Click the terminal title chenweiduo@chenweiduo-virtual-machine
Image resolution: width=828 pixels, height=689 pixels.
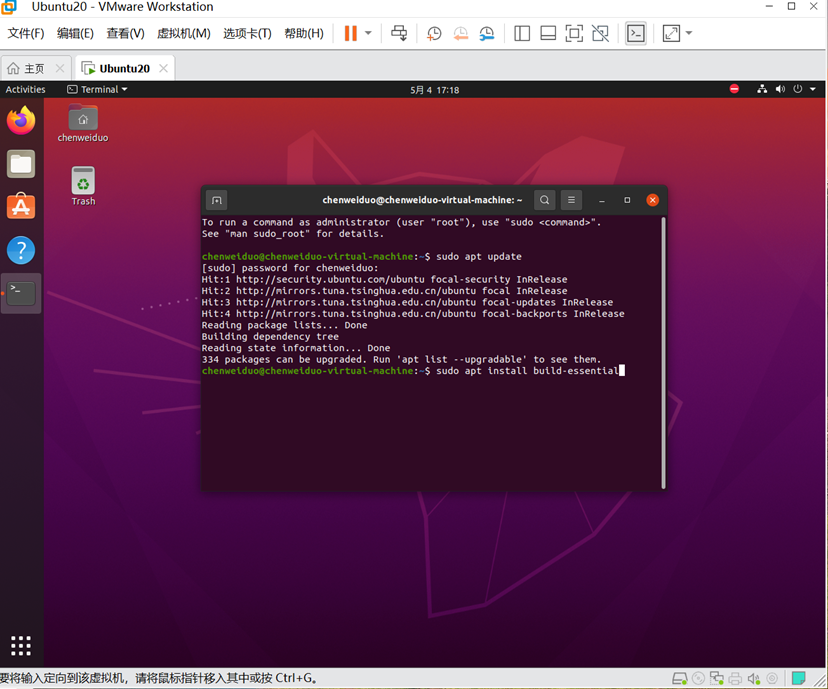(422, 200)
